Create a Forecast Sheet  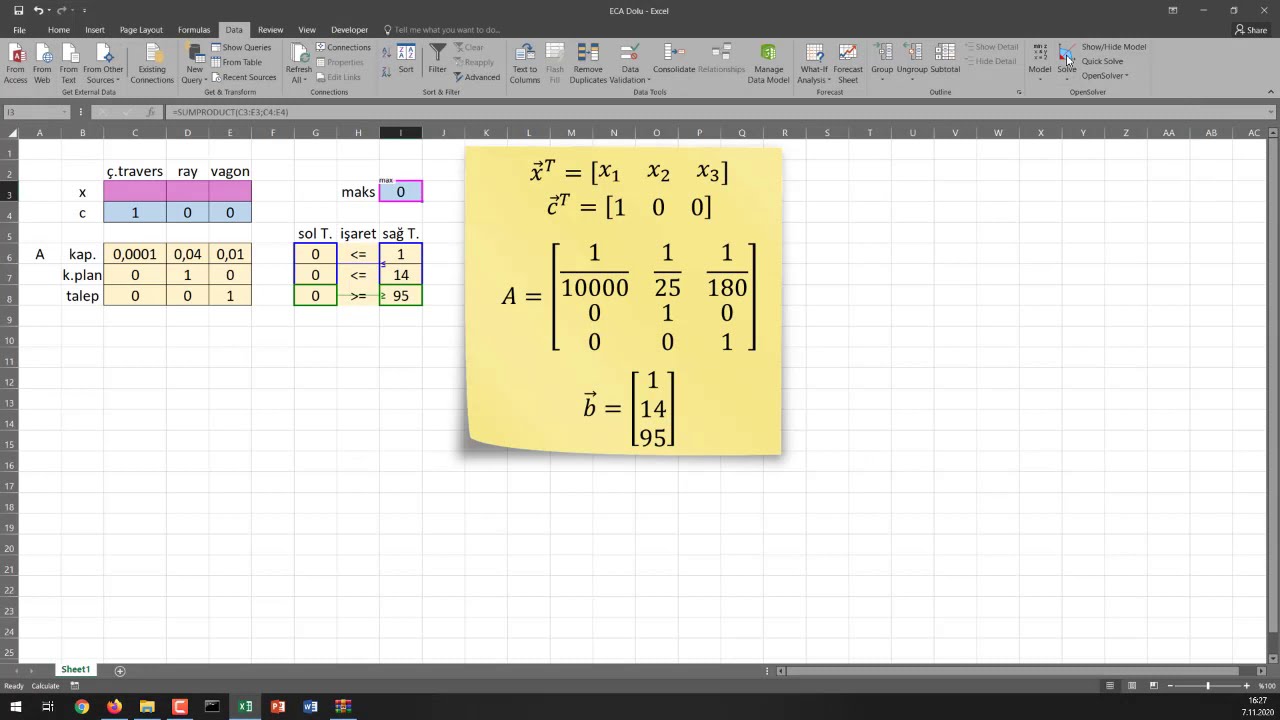848,64
